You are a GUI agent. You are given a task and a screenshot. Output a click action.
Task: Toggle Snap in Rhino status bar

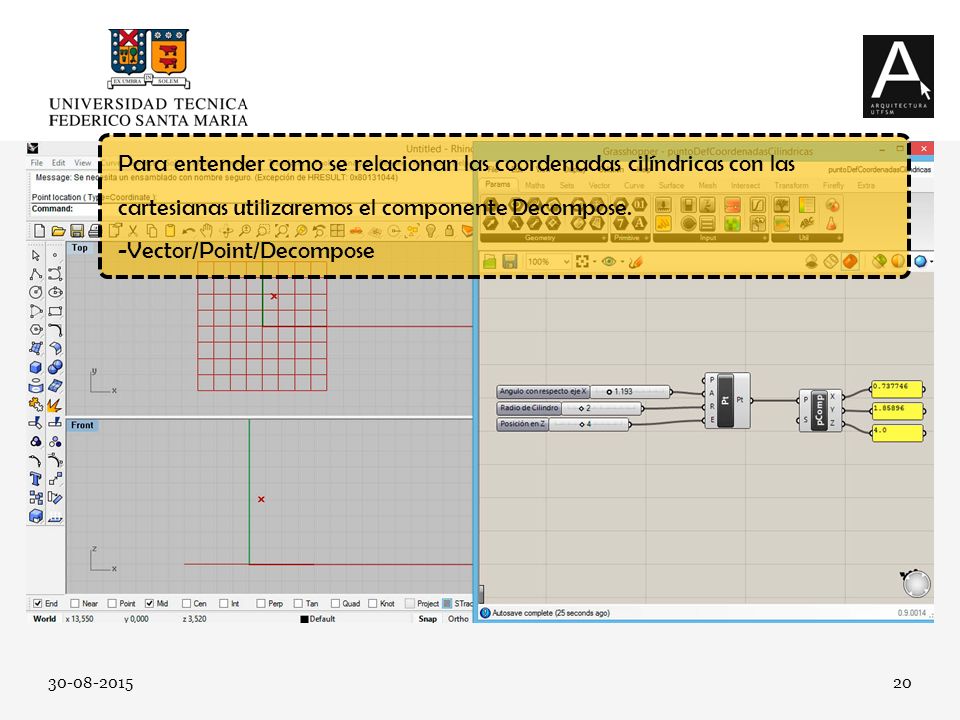pyautogui.click(x=427, y=619)
